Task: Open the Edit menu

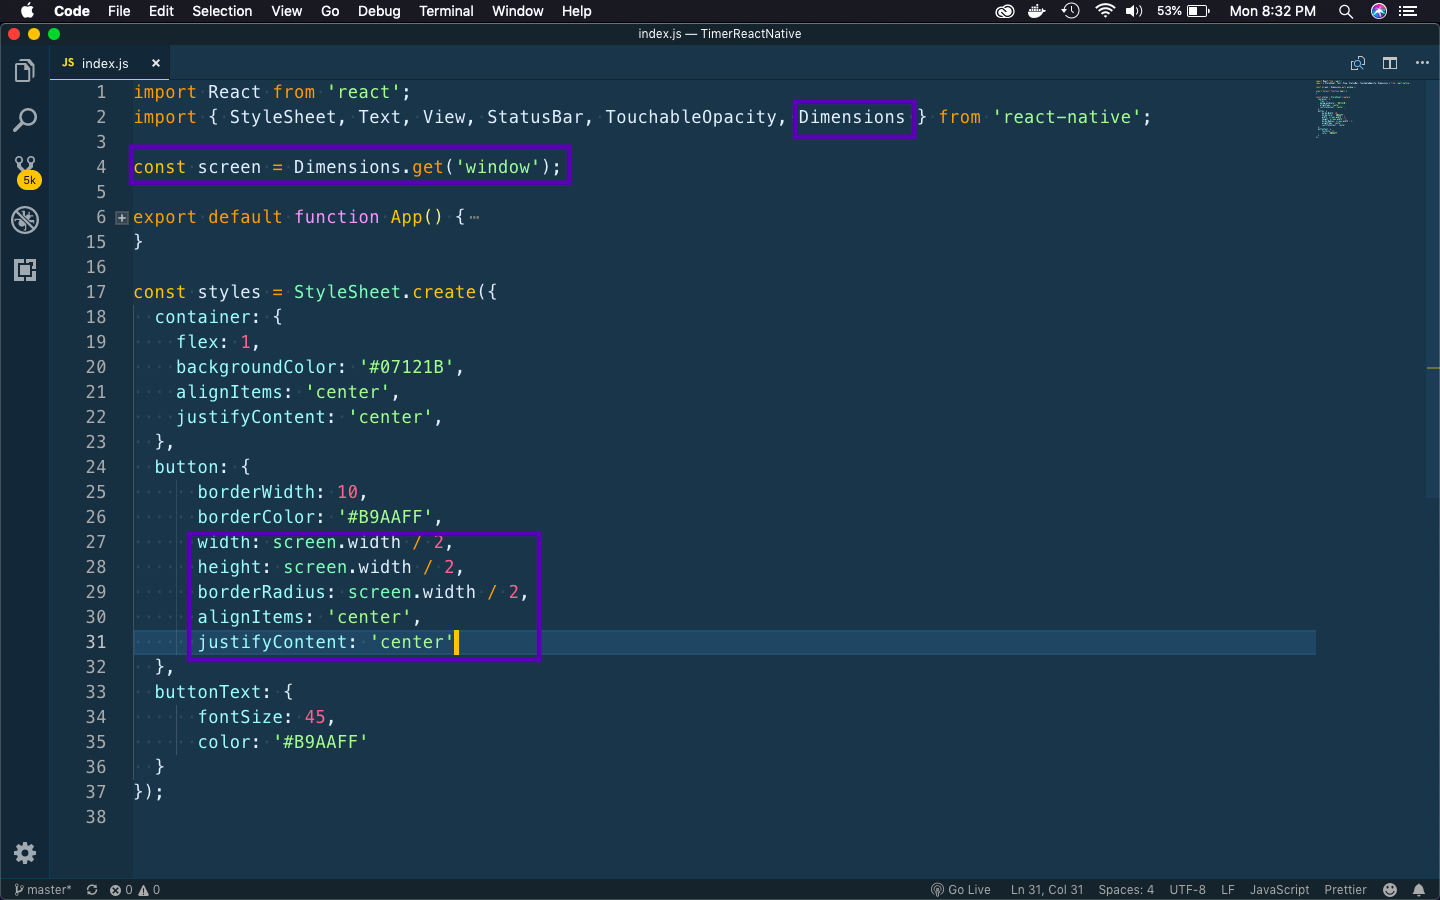Action: click(x=161, y=11)
